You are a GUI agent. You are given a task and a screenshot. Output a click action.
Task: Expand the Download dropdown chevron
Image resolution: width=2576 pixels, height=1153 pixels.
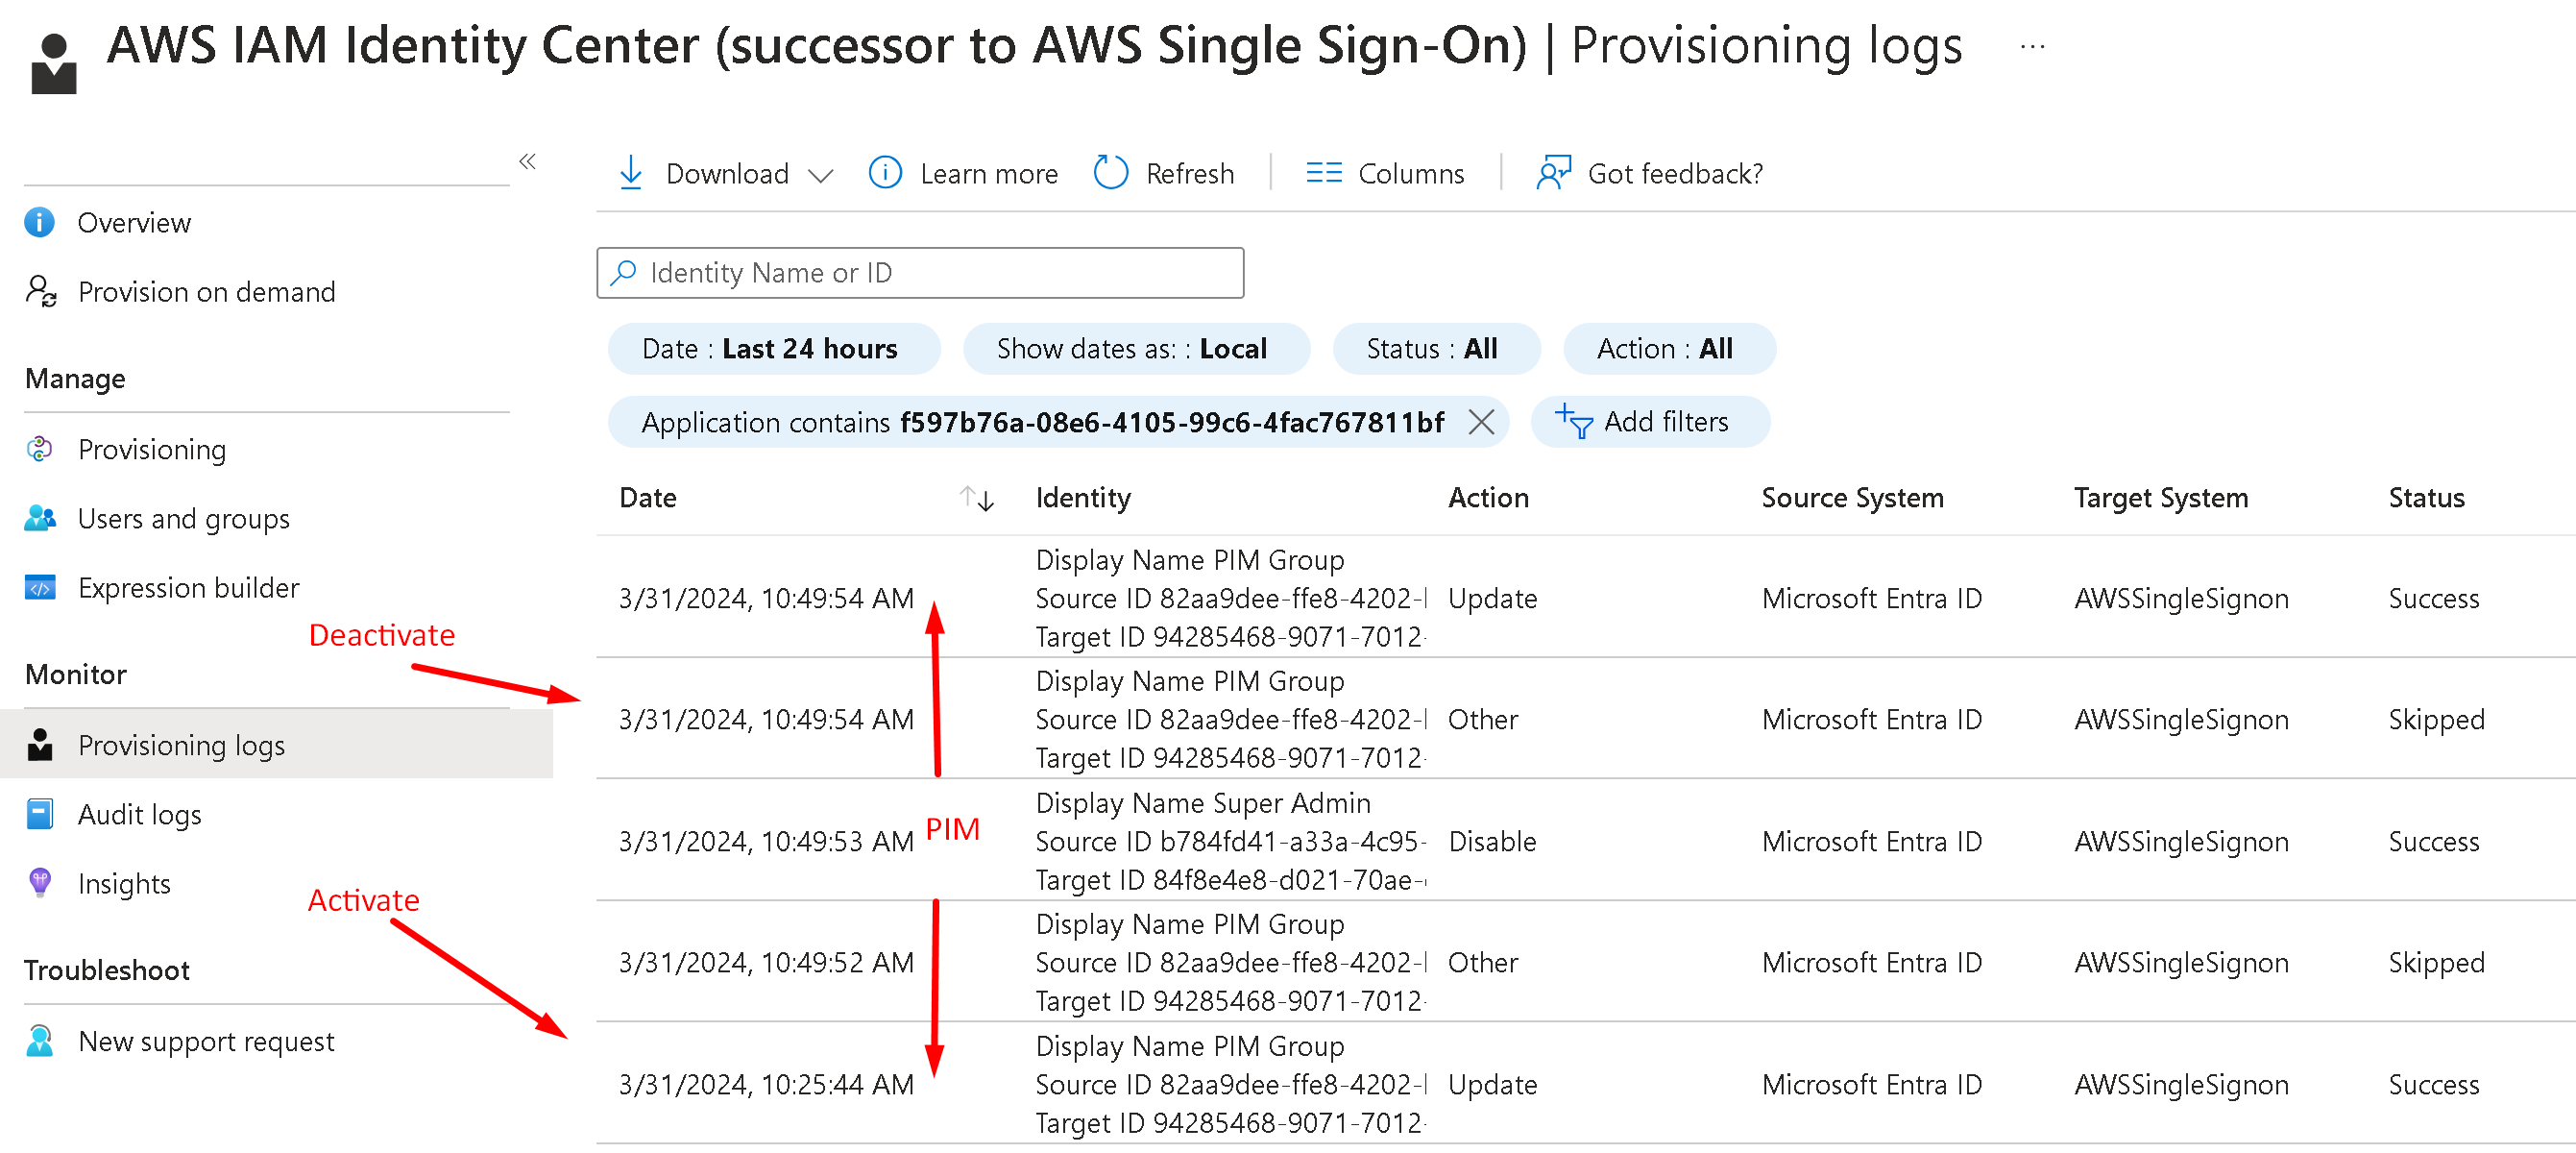tap(821, 175)
